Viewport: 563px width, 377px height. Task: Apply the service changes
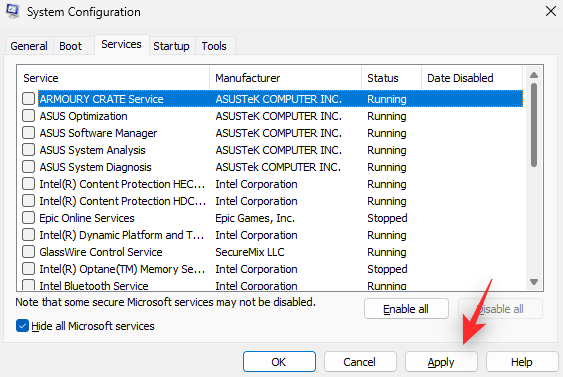441,362
